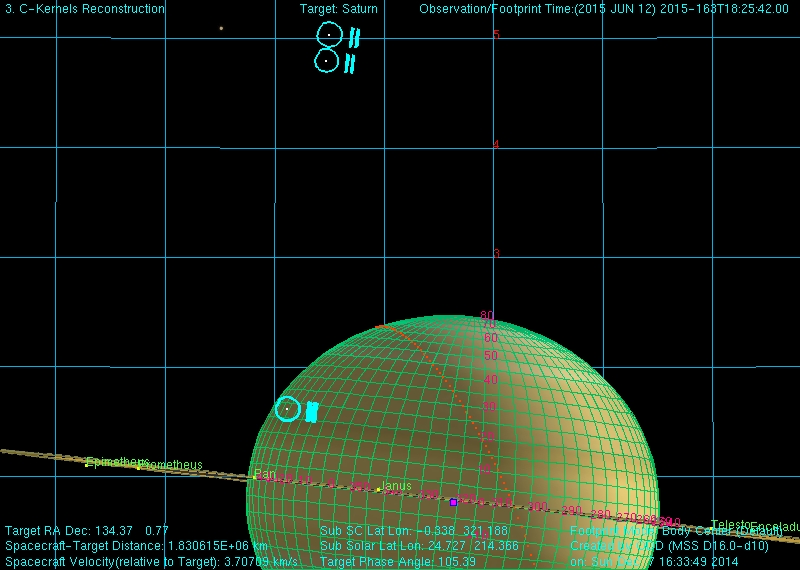Image resolution: width=800 pixels, height=570 pixels.
Task: Click the Spacecraft Velocity readout
Action: tap(152, 561)
